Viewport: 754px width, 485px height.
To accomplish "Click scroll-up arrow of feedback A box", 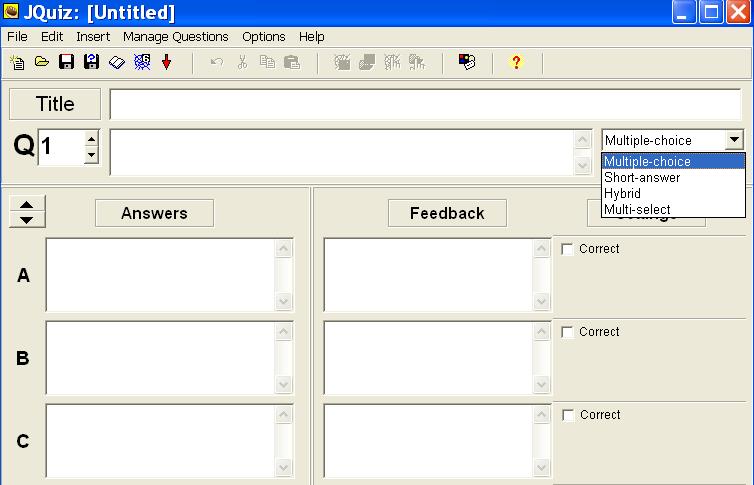I will (x=541, y=249).
